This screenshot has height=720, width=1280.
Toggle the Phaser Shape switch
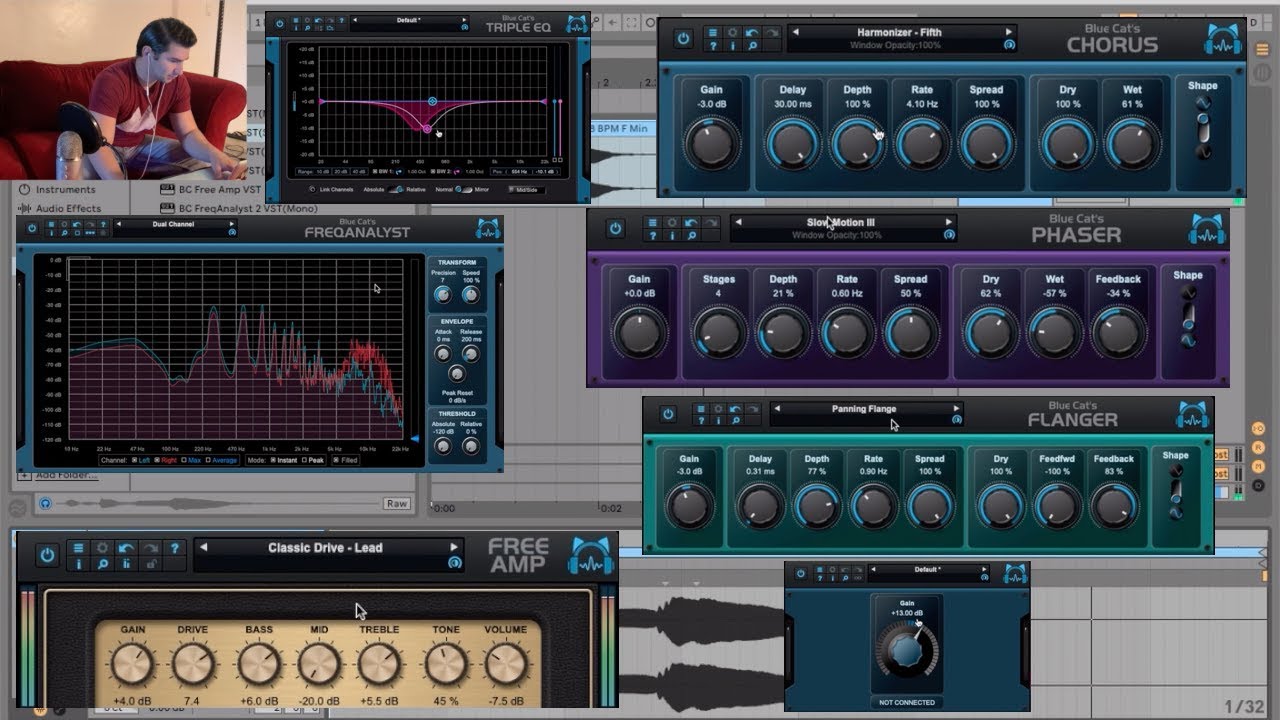(1188, 317)
